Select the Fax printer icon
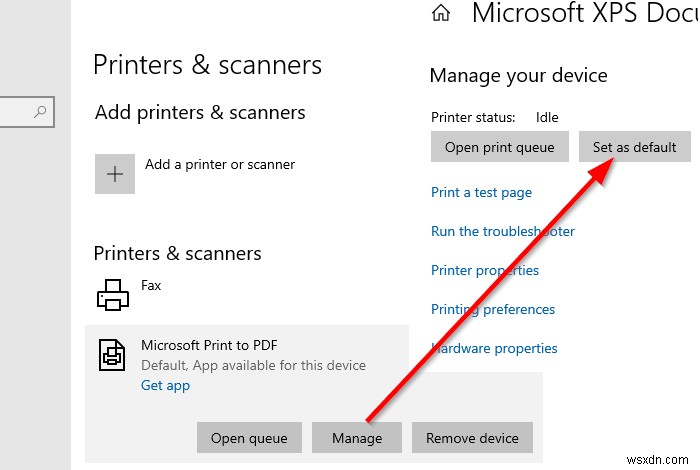Viewport: 700px width, 470px height. tap(112, 294)
